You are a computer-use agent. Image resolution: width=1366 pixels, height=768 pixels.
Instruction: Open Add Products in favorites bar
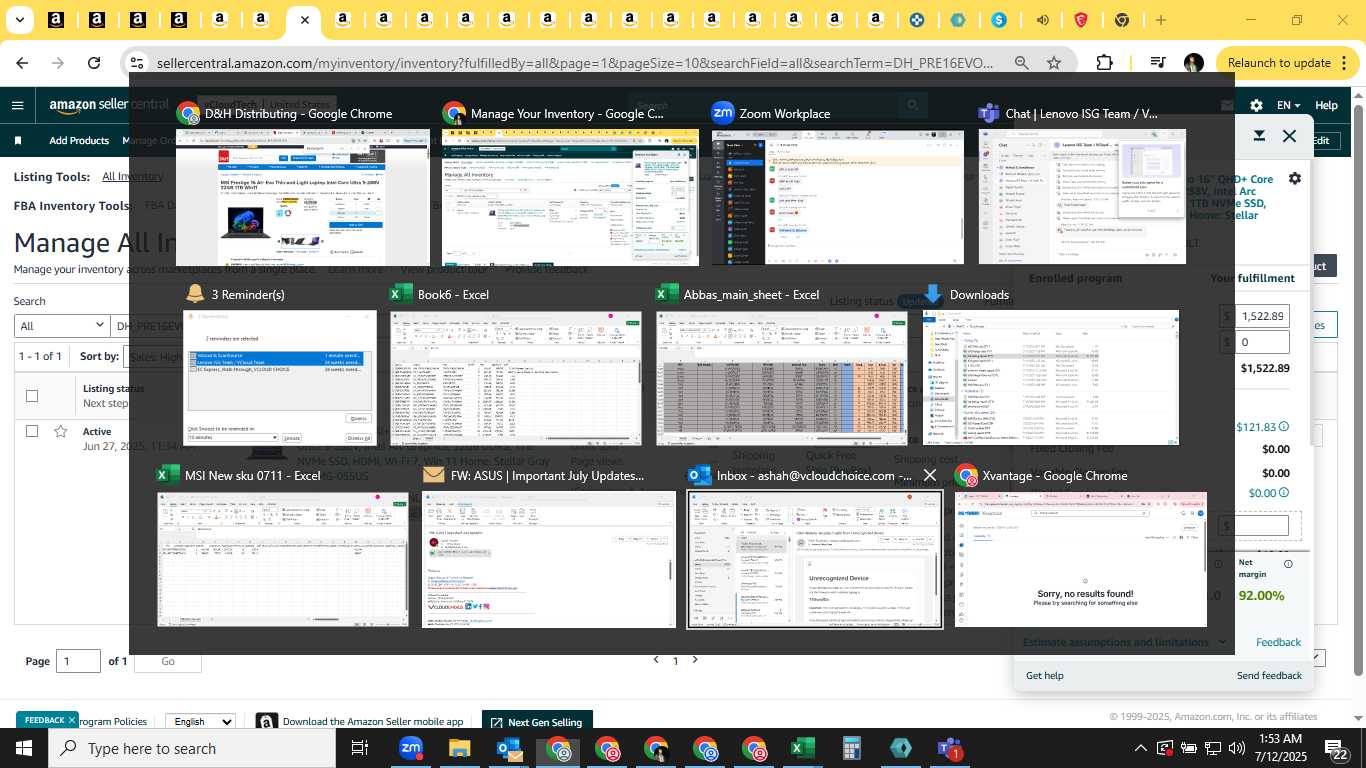click(x=79, y=141)
